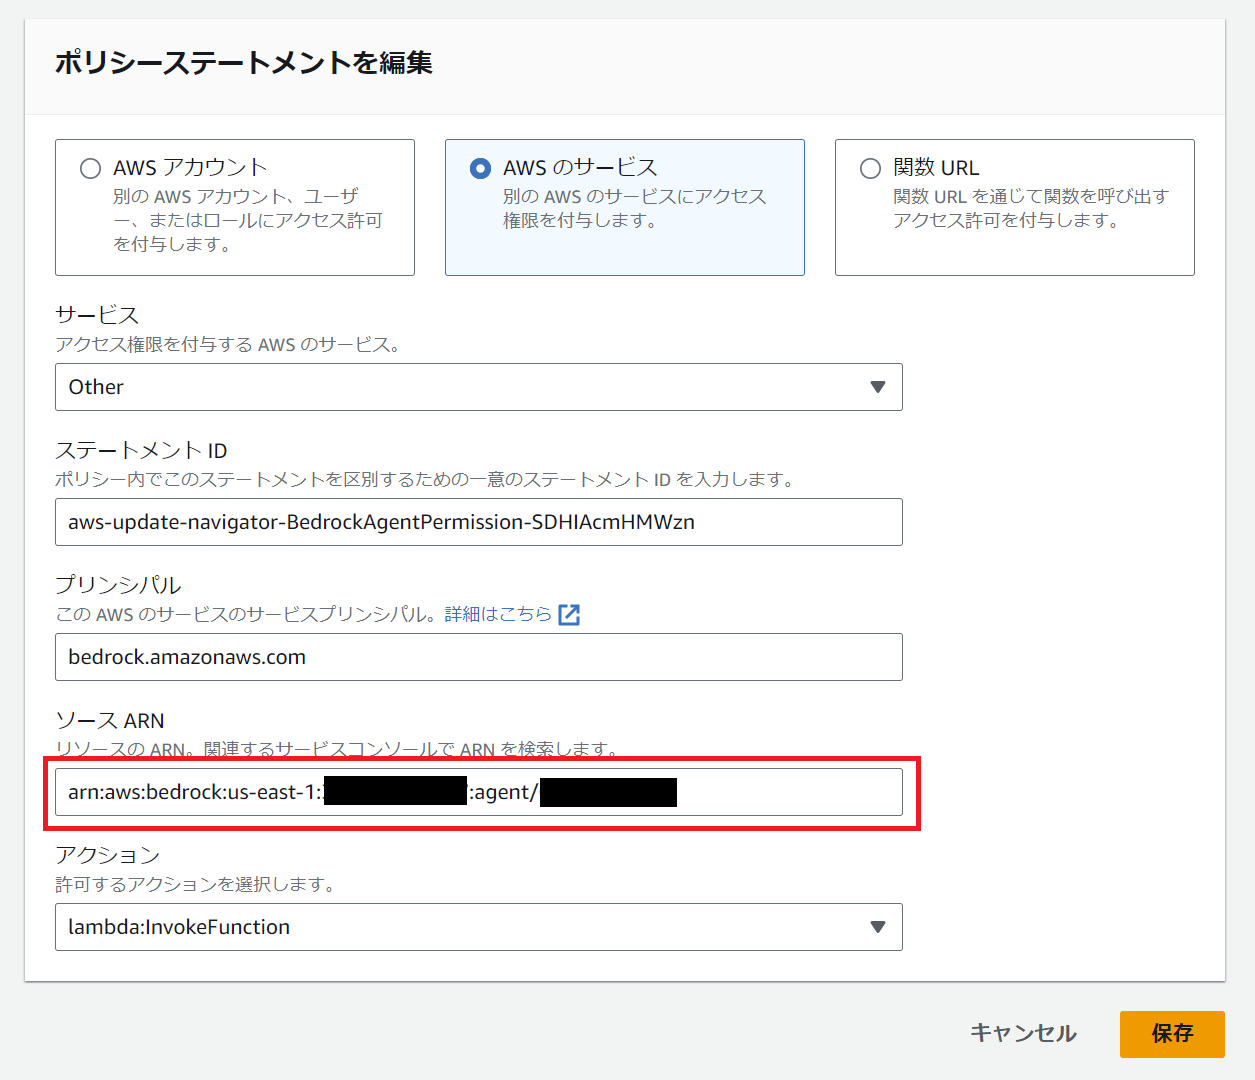Click the highlighted ARN starting with arn:aws:bedrock
Image resolution: width=1255 pixels, height=1080 pixels.
[479, 792]
